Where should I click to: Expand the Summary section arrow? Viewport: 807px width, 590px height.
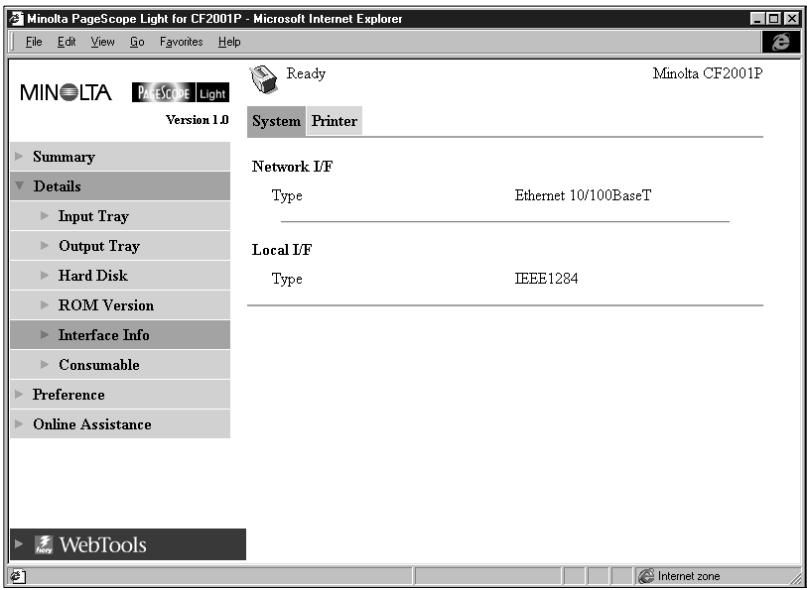(19, 157)
